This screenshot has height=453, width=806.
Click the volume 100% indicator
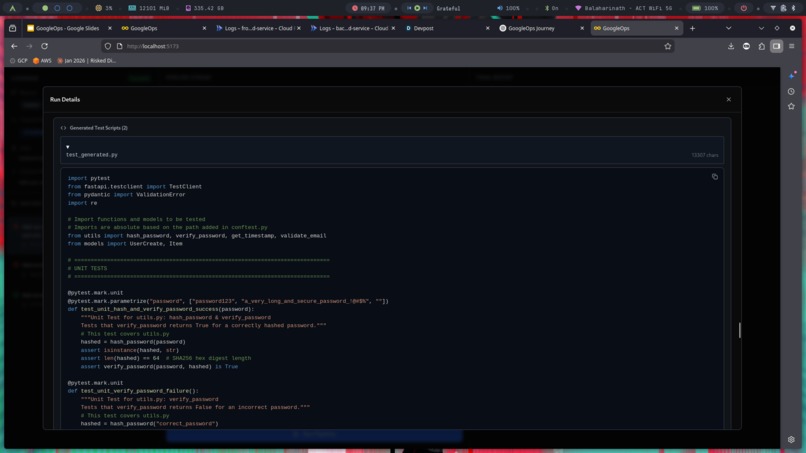coord(508,8)
